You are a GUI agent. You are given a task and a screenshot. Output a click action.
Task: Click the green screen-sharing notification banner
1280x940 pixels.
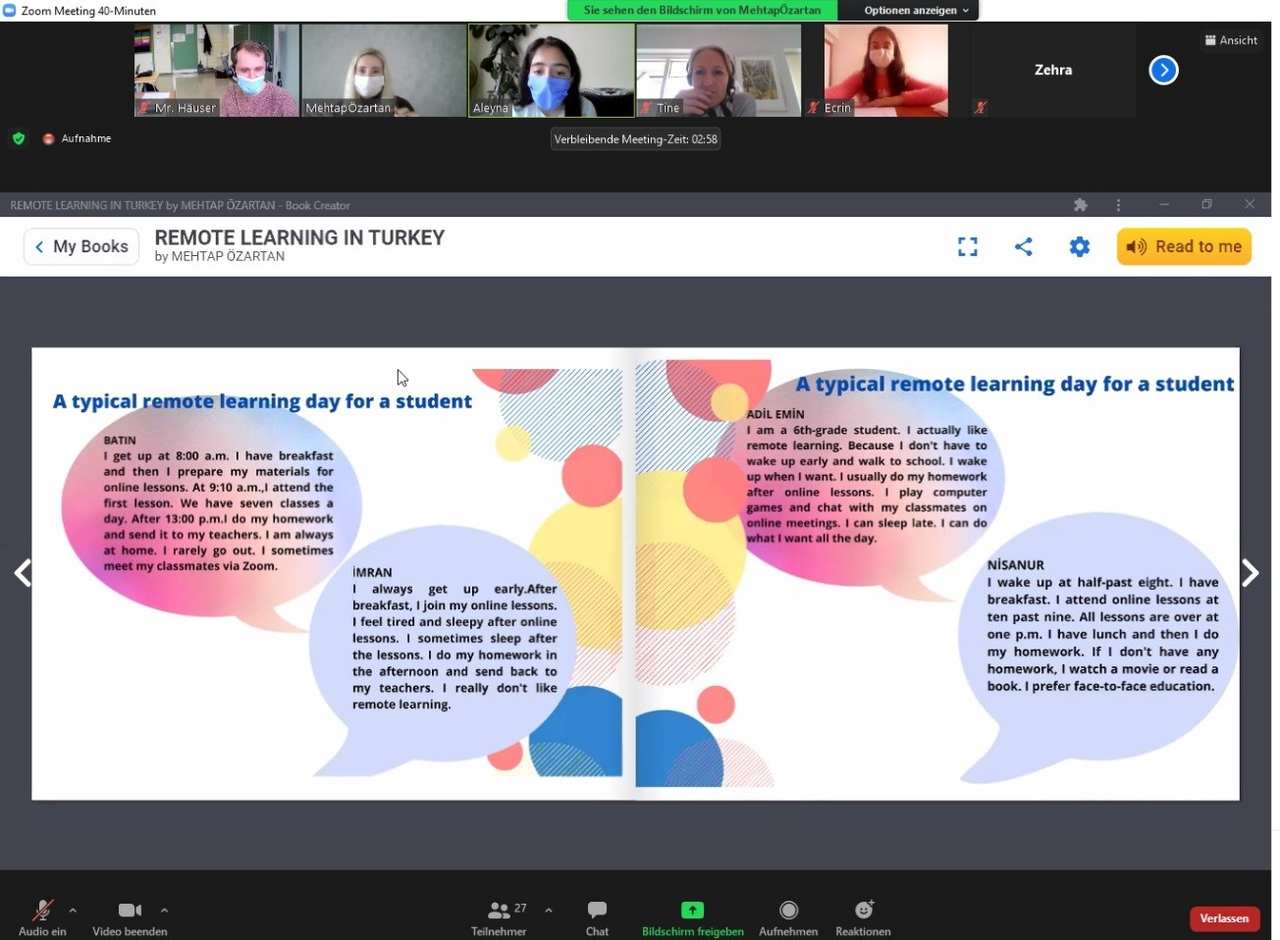pyautogui.click(x=703, y=10)
